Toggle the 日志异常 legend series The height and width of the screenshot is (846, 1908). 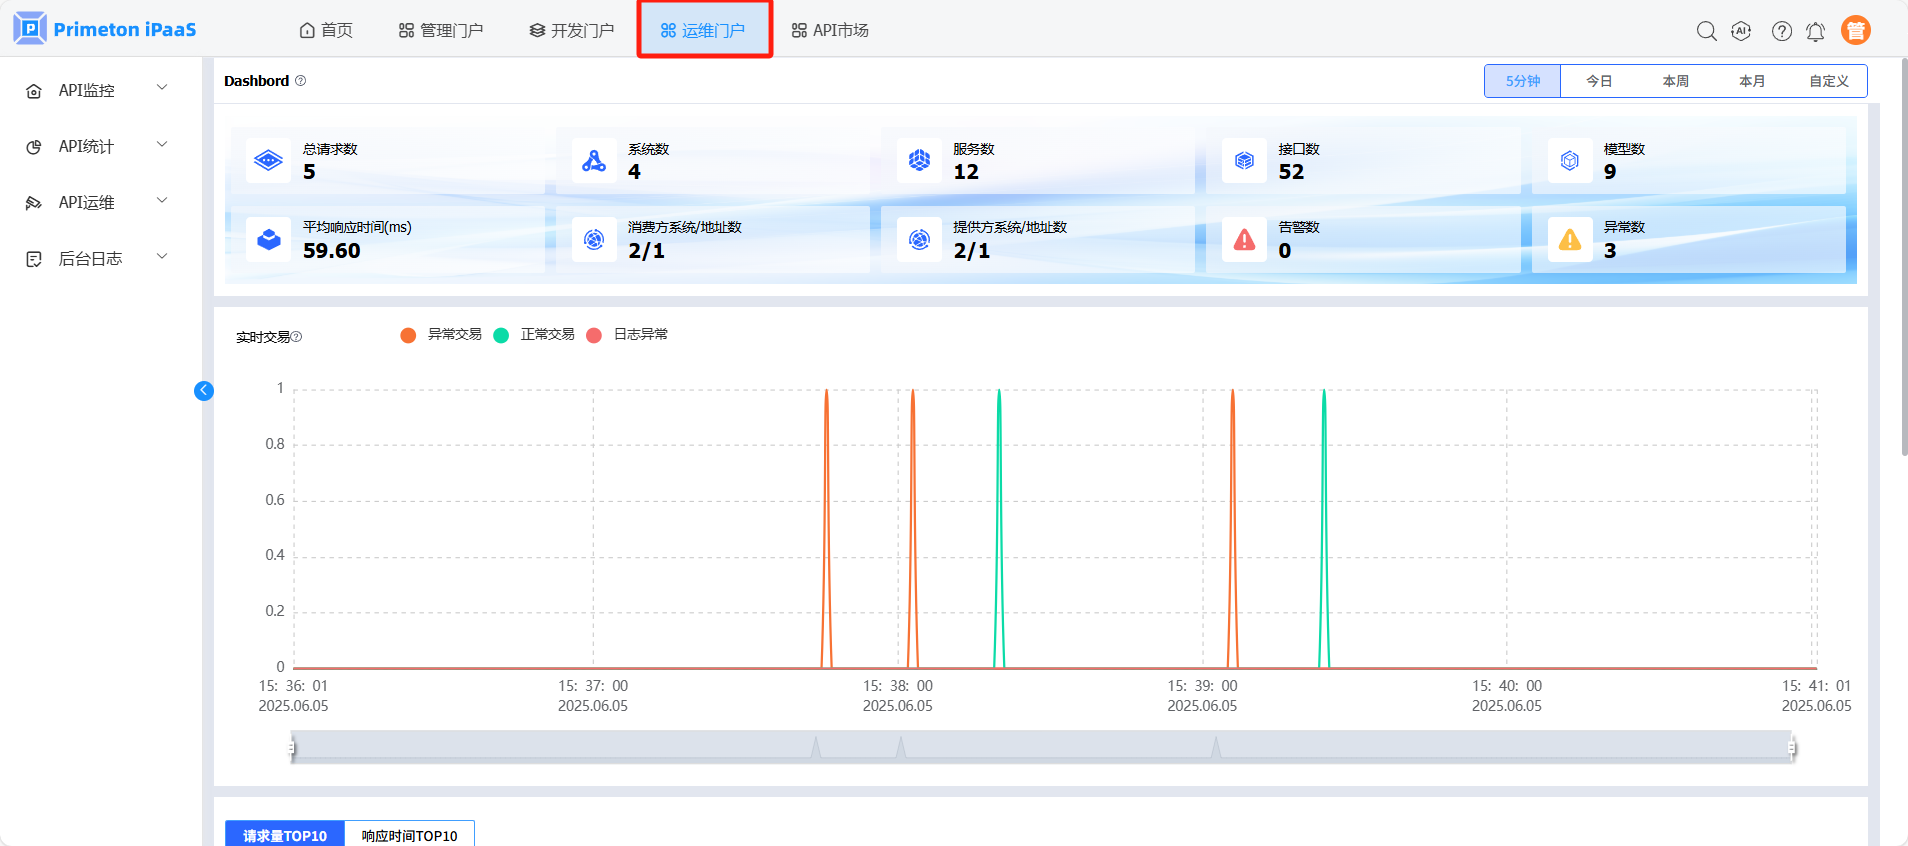[627, 335]
